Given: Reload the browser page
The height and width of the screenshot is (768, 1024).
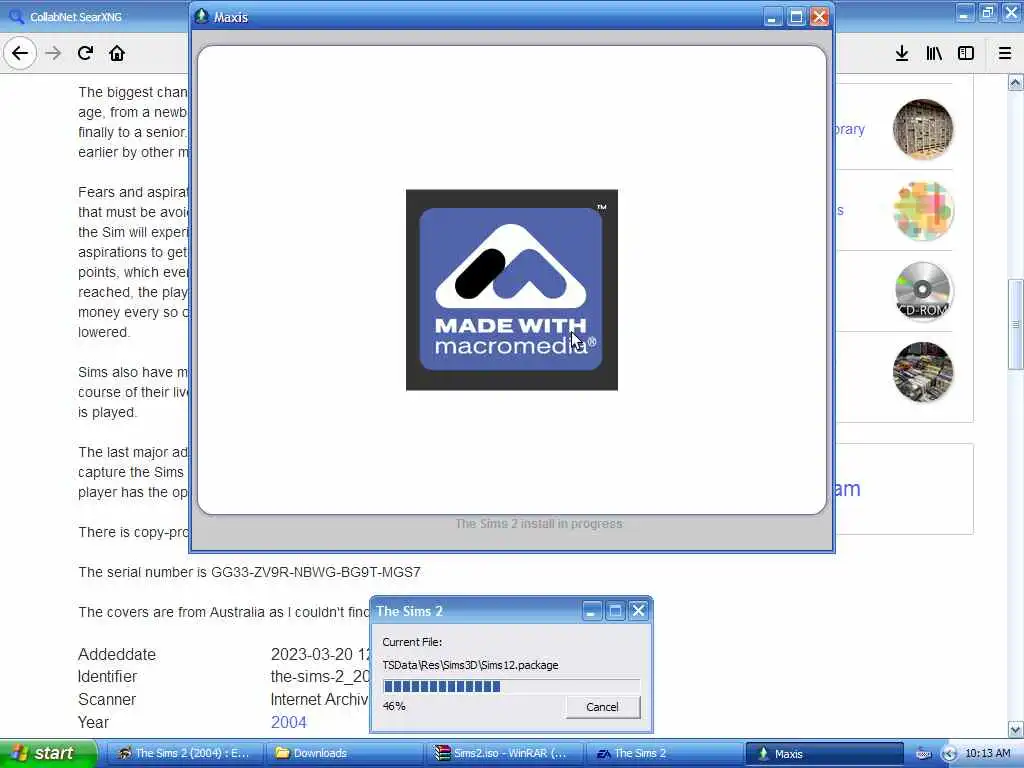Looking at the screenshot, I should pyautogui.click(x=85, y=53).
